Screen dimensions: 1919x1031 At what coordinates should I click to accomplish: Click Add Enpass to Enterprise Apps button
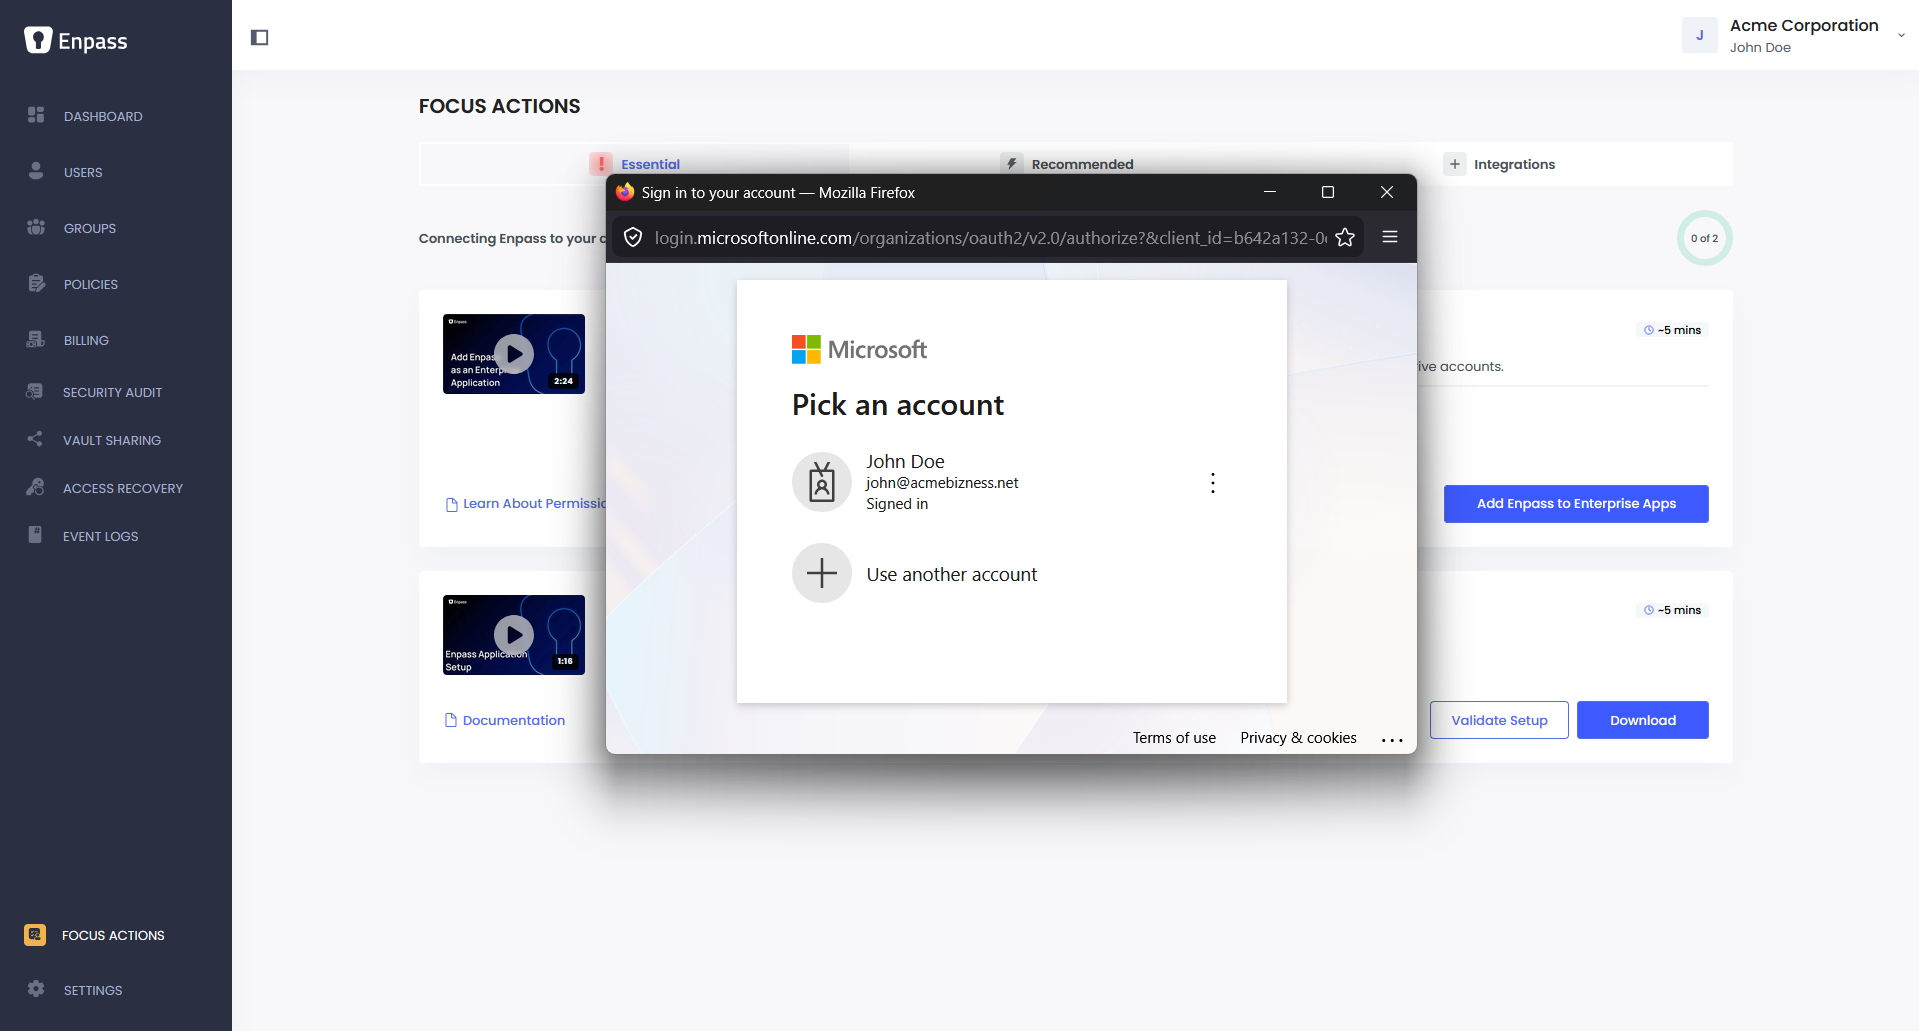coord(1576,503)
